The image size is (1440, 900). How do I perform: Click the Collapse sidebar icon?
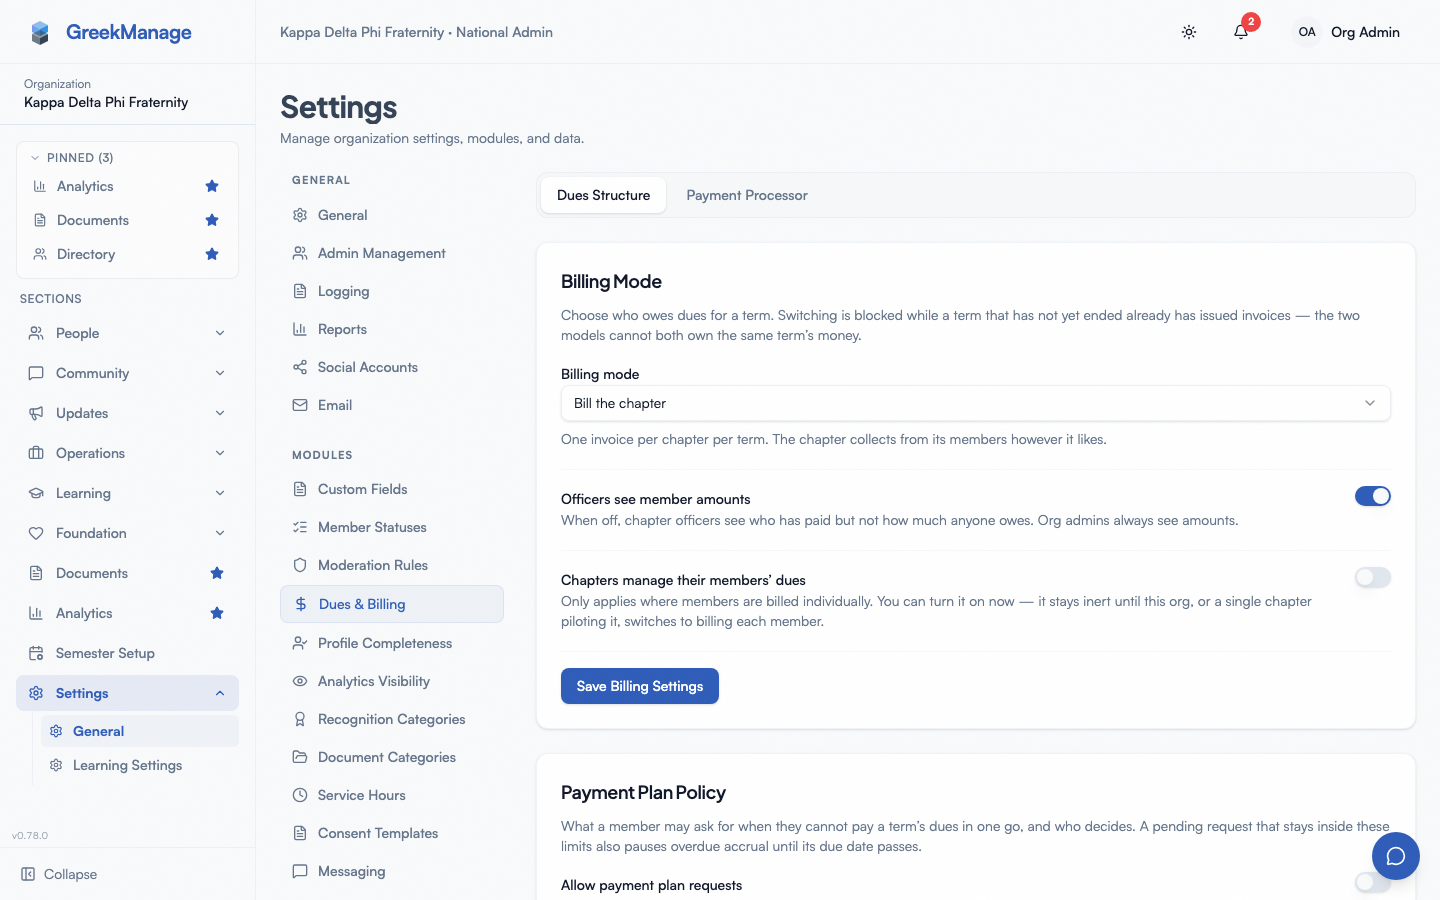pyautogui.click(x=28, y=874)
